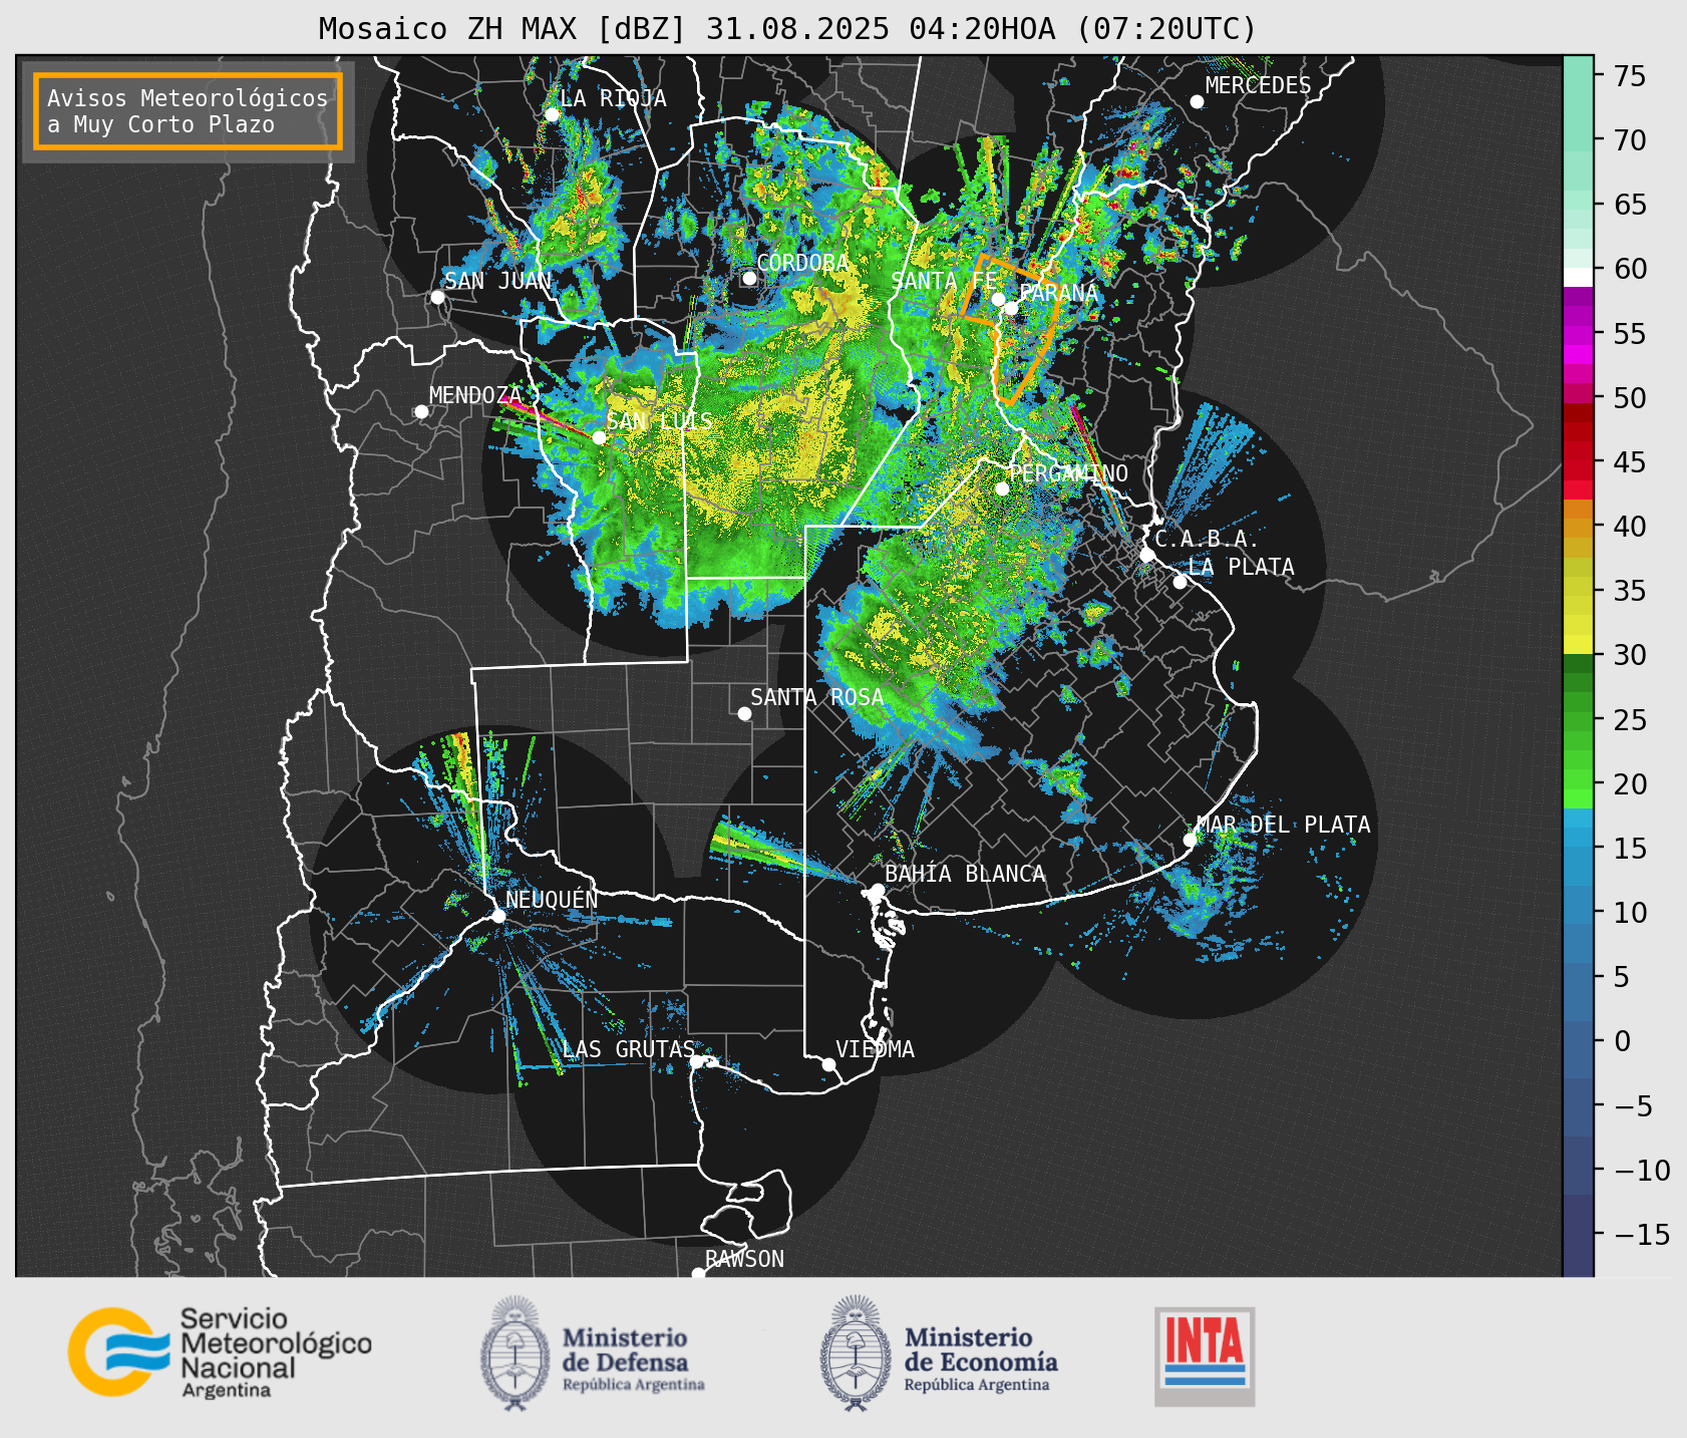Click the −15 value on the scale
The width and height of the screenshot is (1687, 1438).
pos(1641,1235)
